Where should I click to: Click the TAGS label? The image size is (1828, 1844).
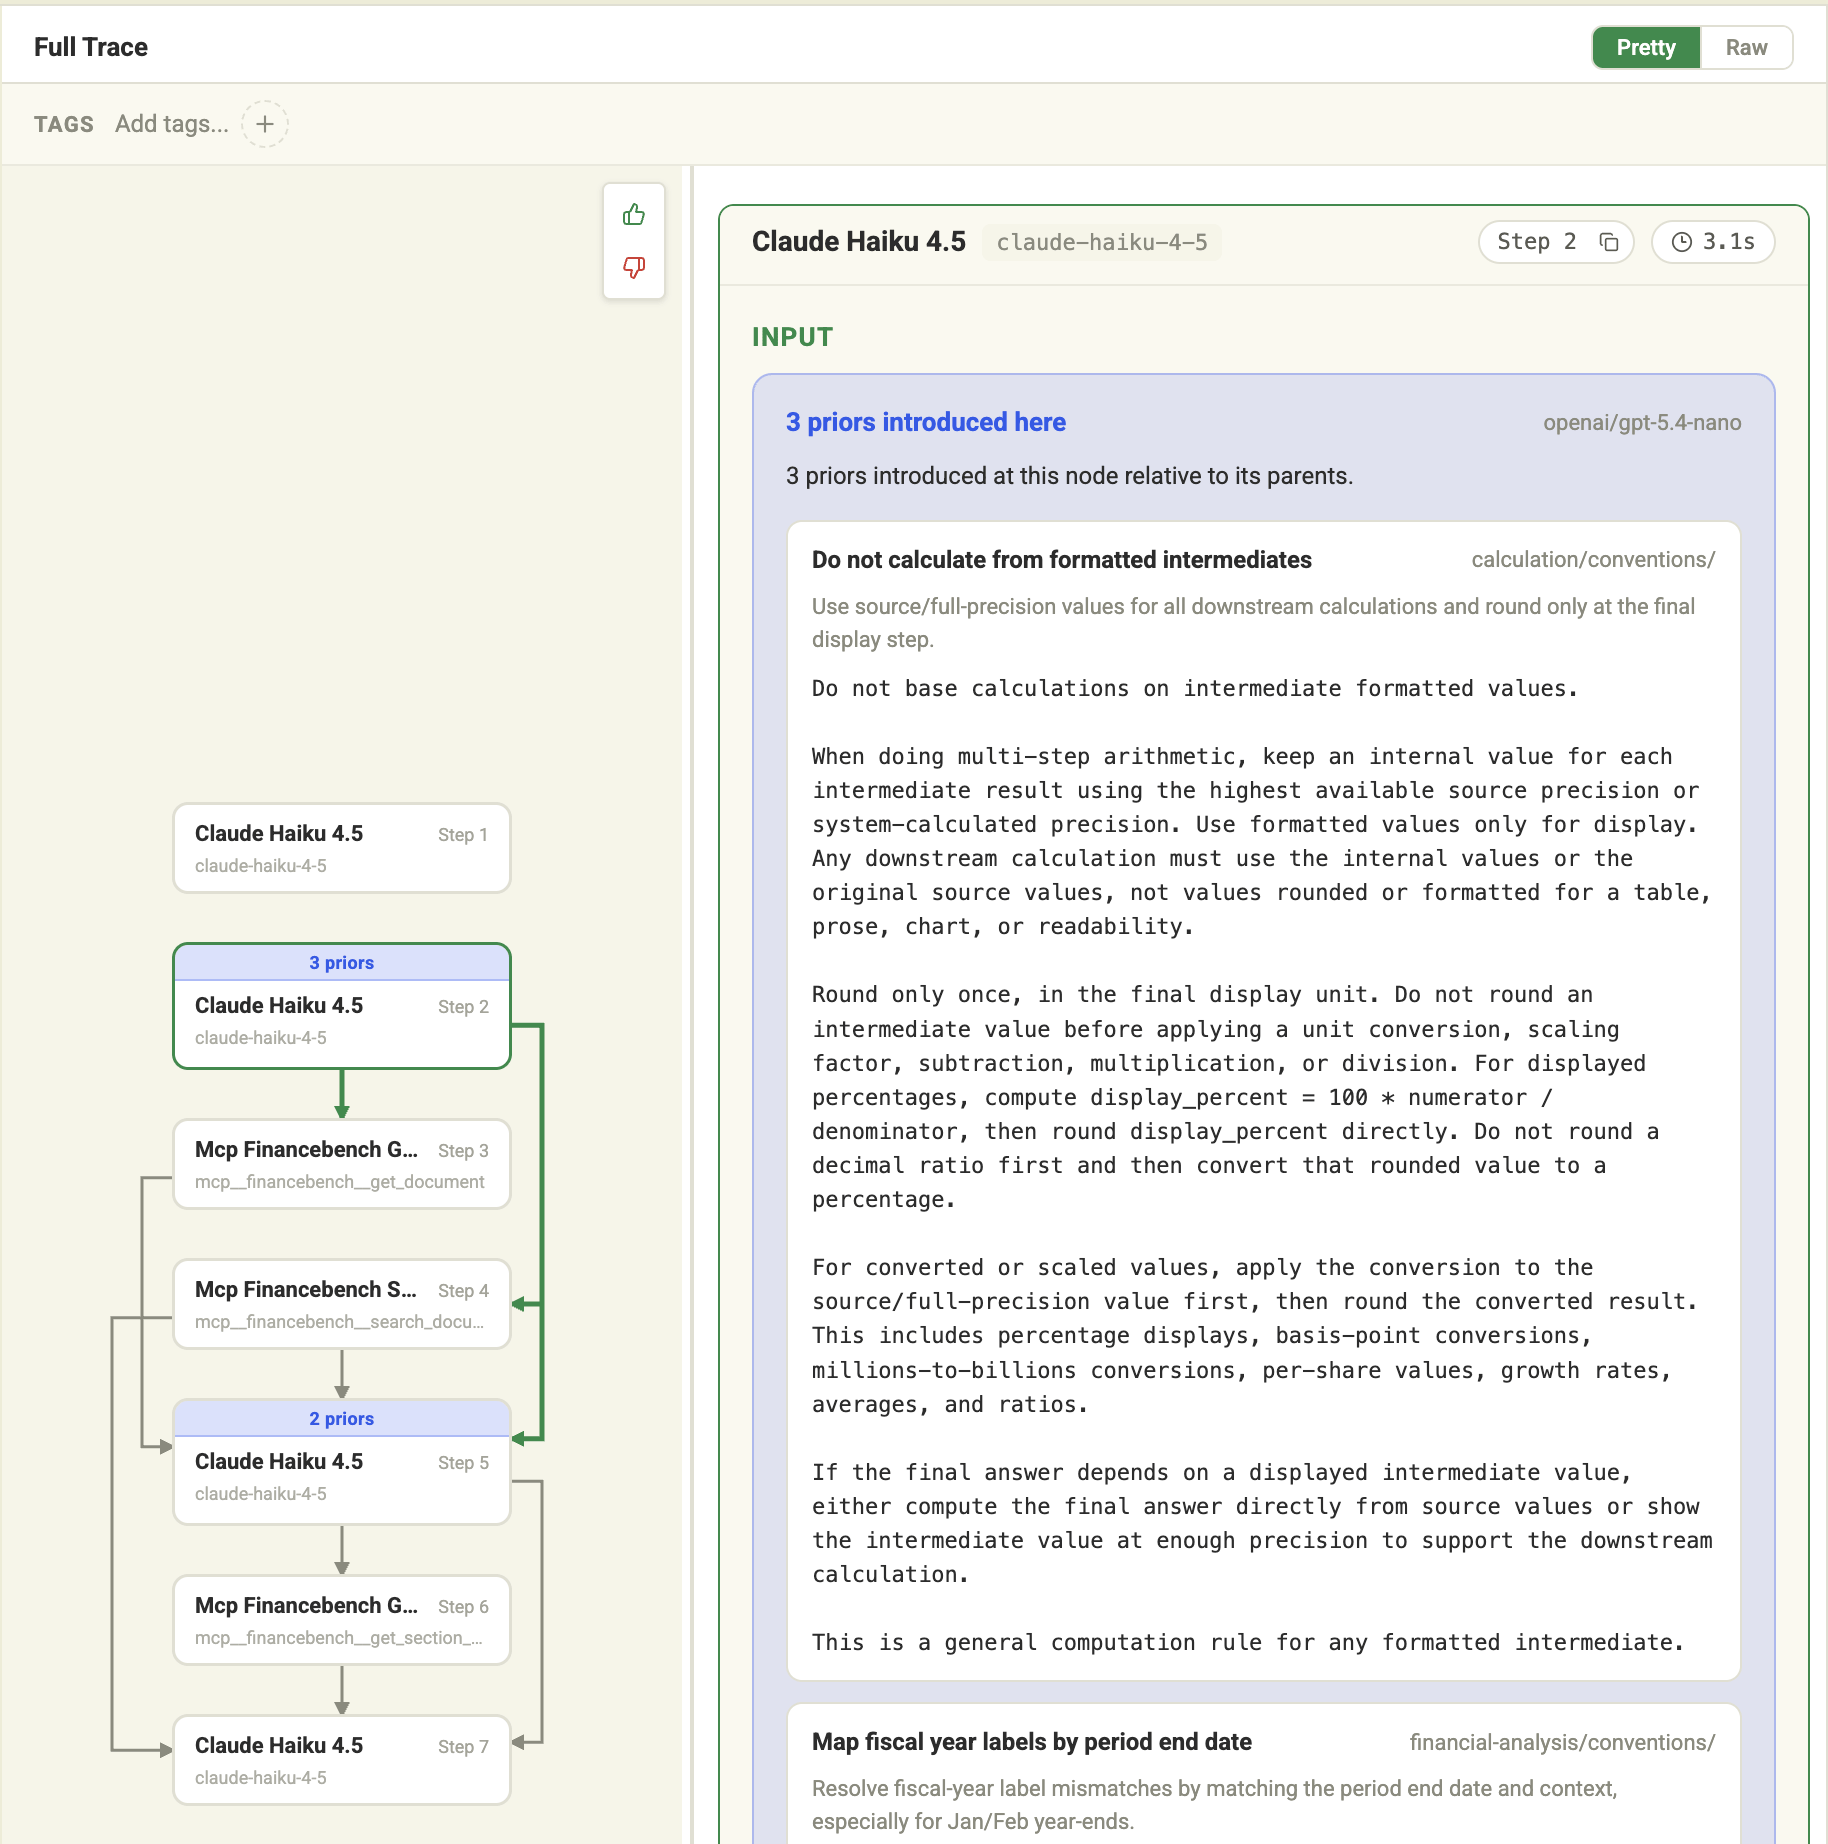point(64,124)
